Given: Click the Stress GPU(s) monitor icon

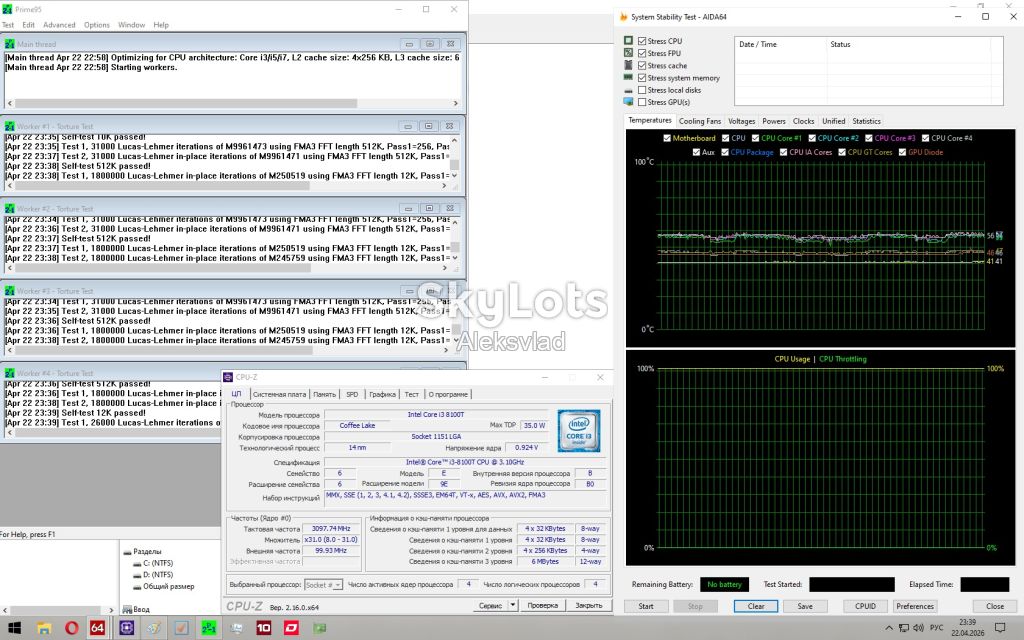Looking at the screenshot, I should coord(628,102).
